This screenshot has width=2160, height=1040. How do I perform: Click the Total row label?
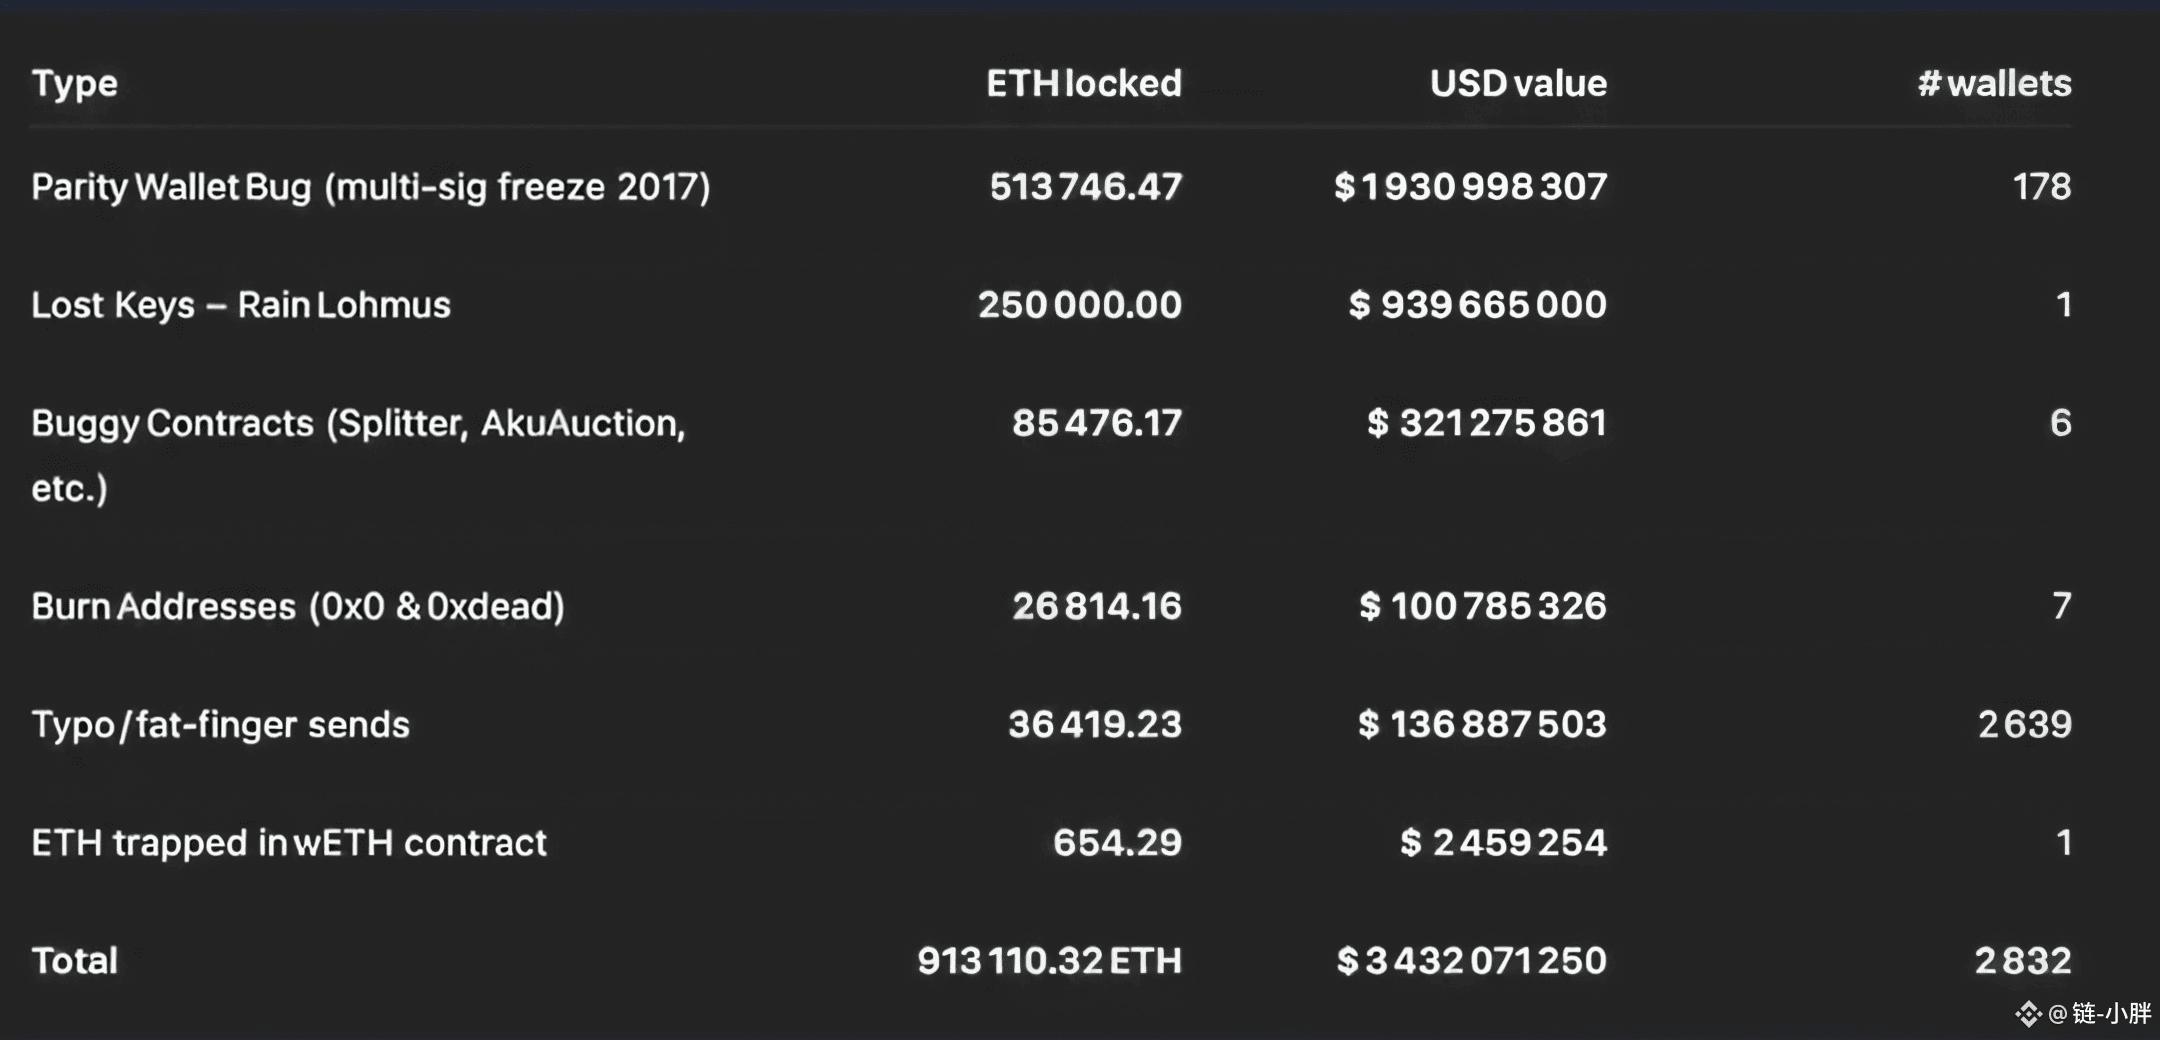tap(75, 961)
